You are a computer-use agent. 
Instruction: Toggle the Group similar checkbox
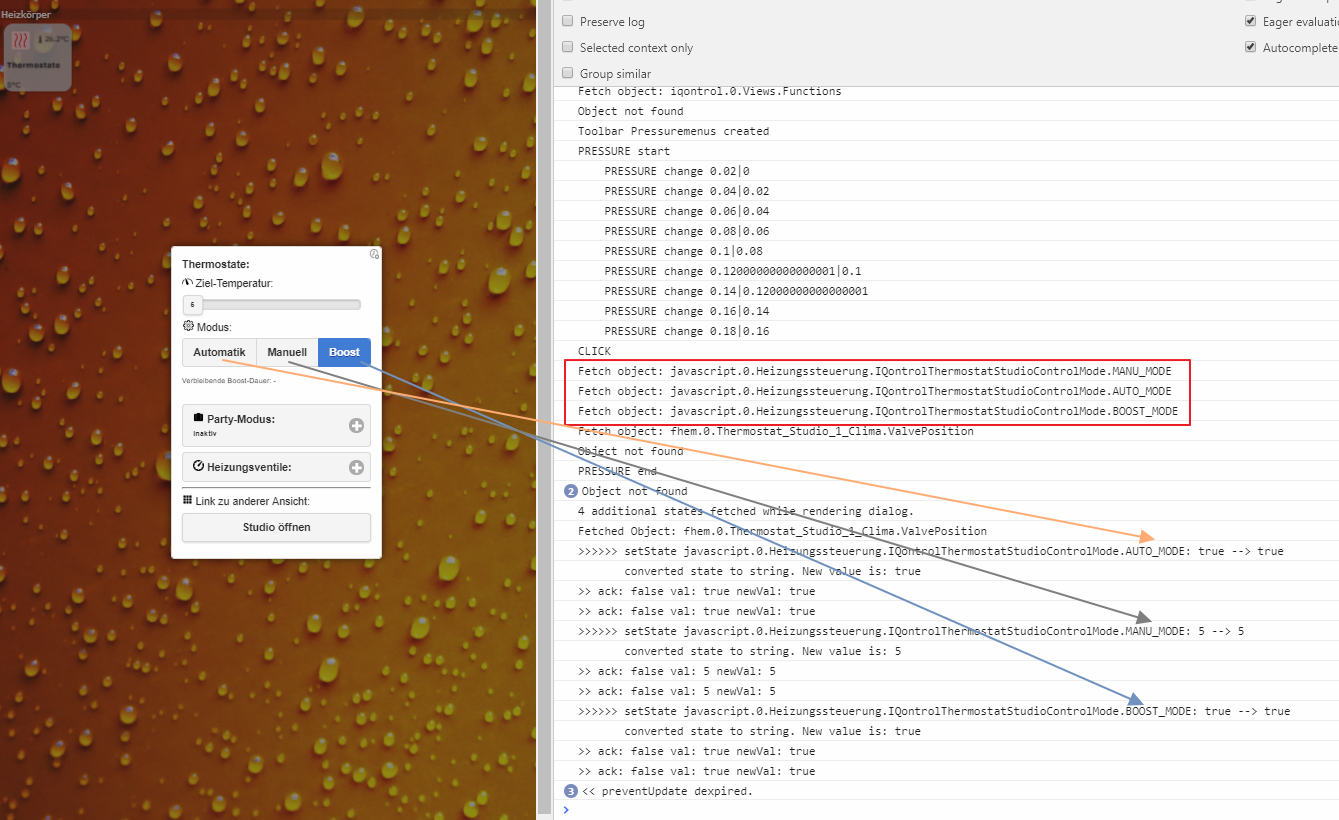568,73
